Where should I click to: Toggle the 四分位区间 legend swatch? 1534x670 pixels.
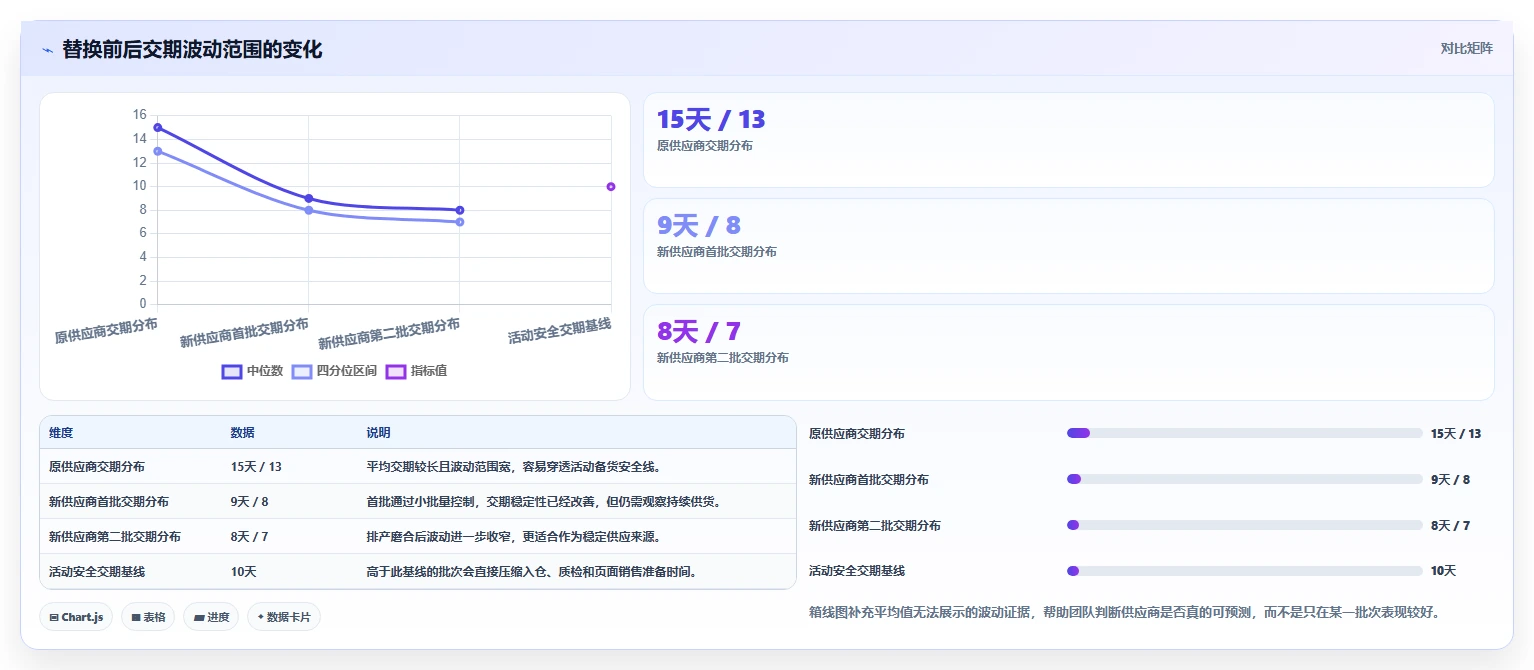(x=302, y=371)
